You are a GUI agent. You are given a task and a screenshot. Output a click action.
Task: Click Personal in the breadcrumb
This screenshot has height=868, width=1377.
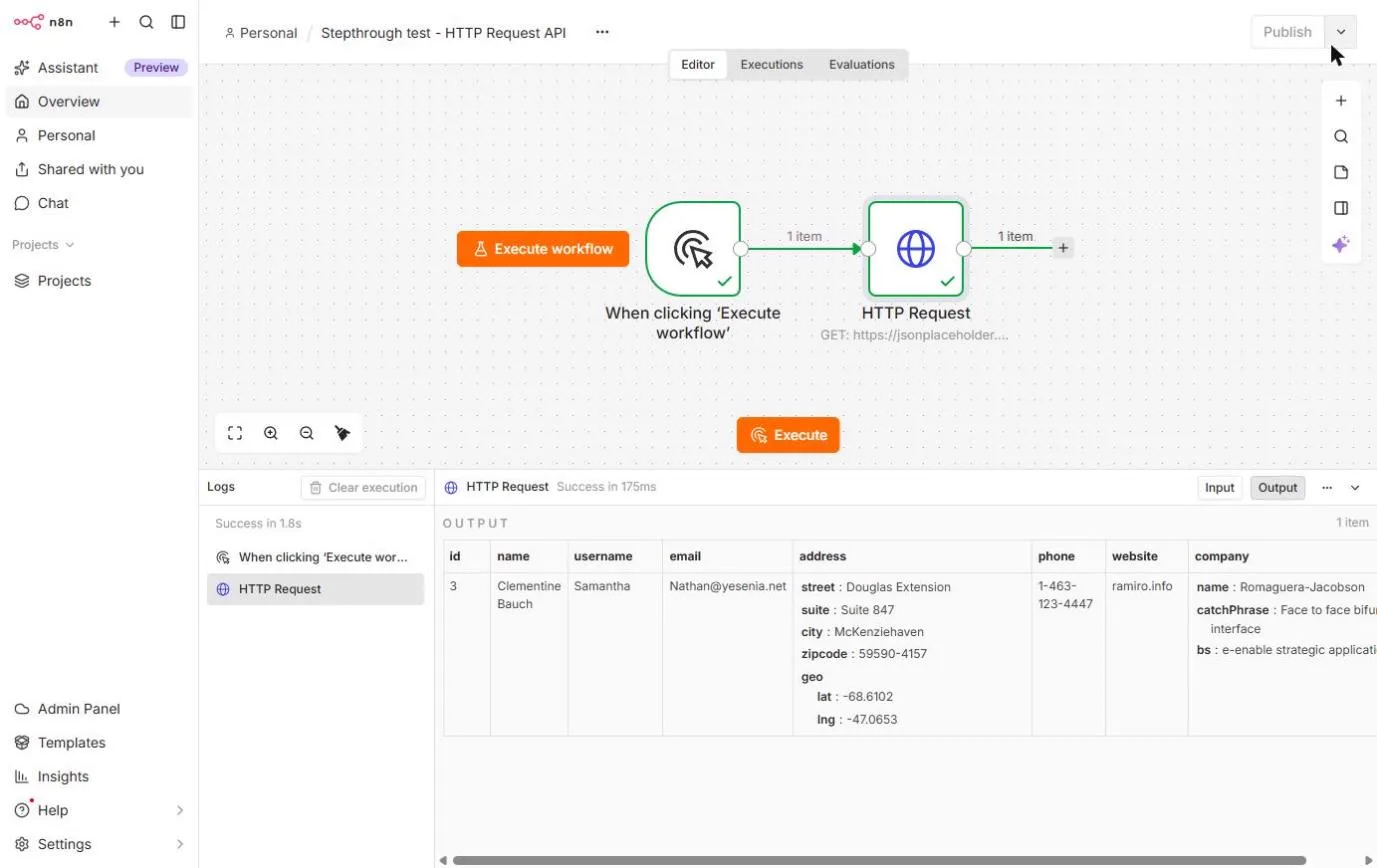tap(261, 33)
